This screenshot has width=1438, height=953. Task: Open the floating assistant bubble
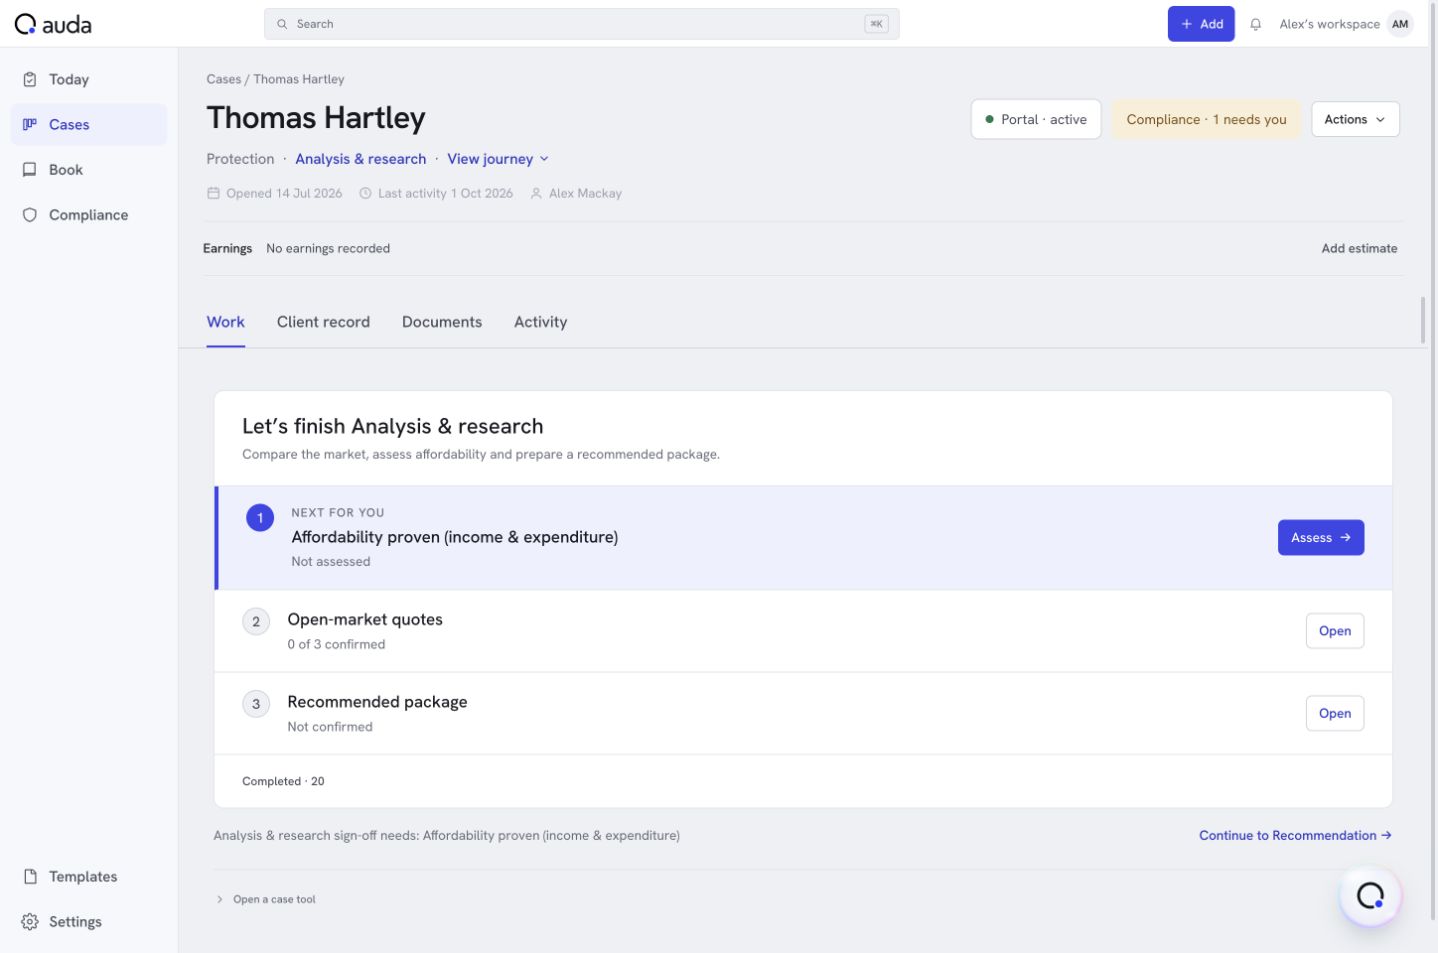pos(1370,896)
